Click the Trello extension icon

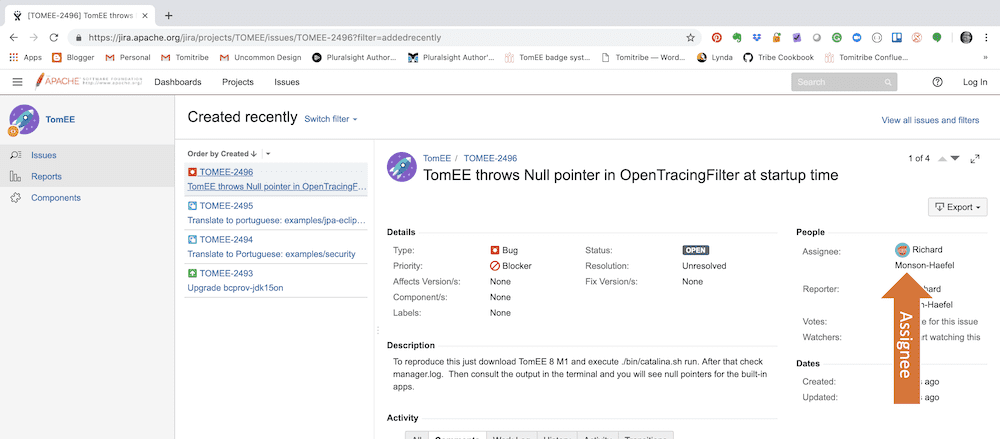[897, 38]
